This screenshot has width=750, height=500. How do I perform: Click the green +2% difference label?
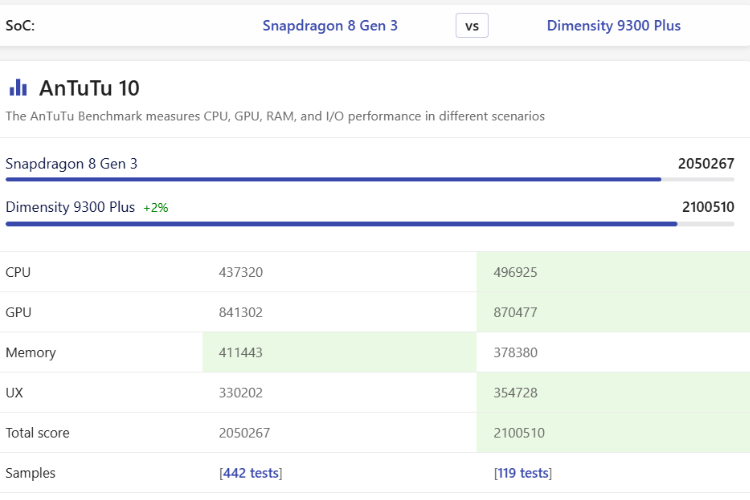pos(156,208)
